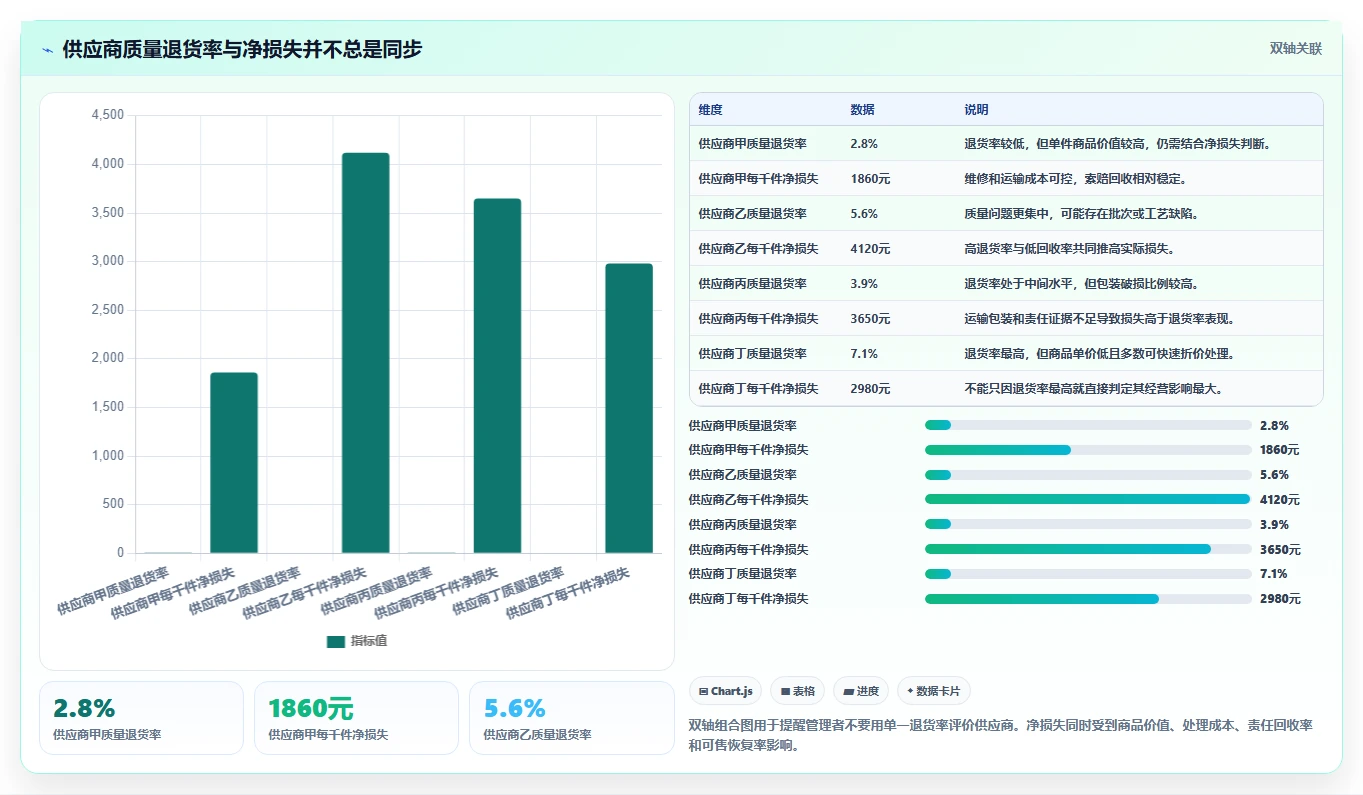Click the 指标值 legend label under the chart
Viewport: 1363px width, 795px height.
coord(368,641)
